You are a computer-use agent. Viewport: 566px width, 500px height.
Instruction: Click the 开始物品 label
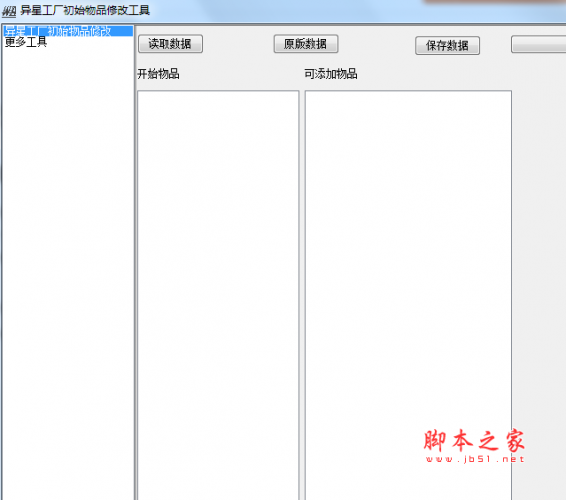click(158, 74)
